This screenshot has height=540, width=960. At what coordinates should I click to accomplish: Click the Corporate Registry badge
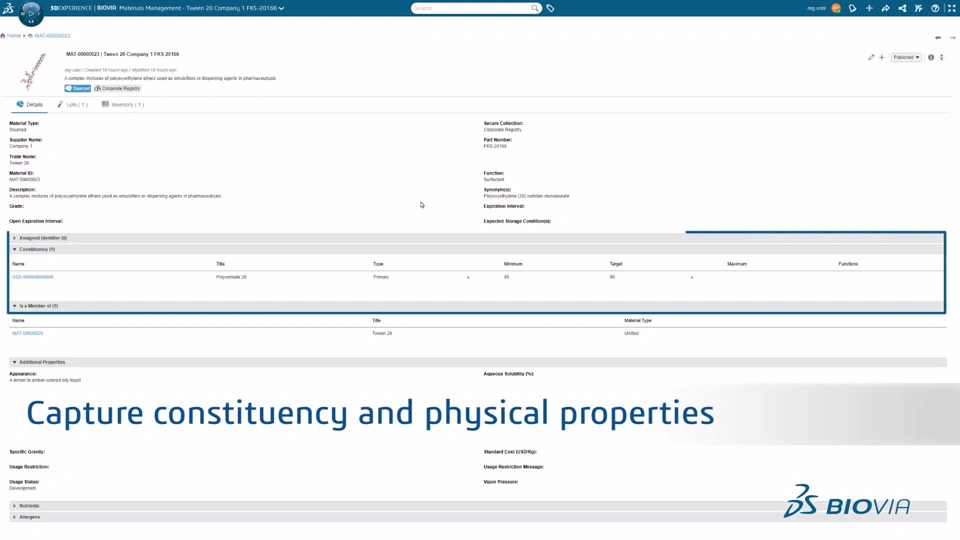pyautogui.click(x=118, y=88)
